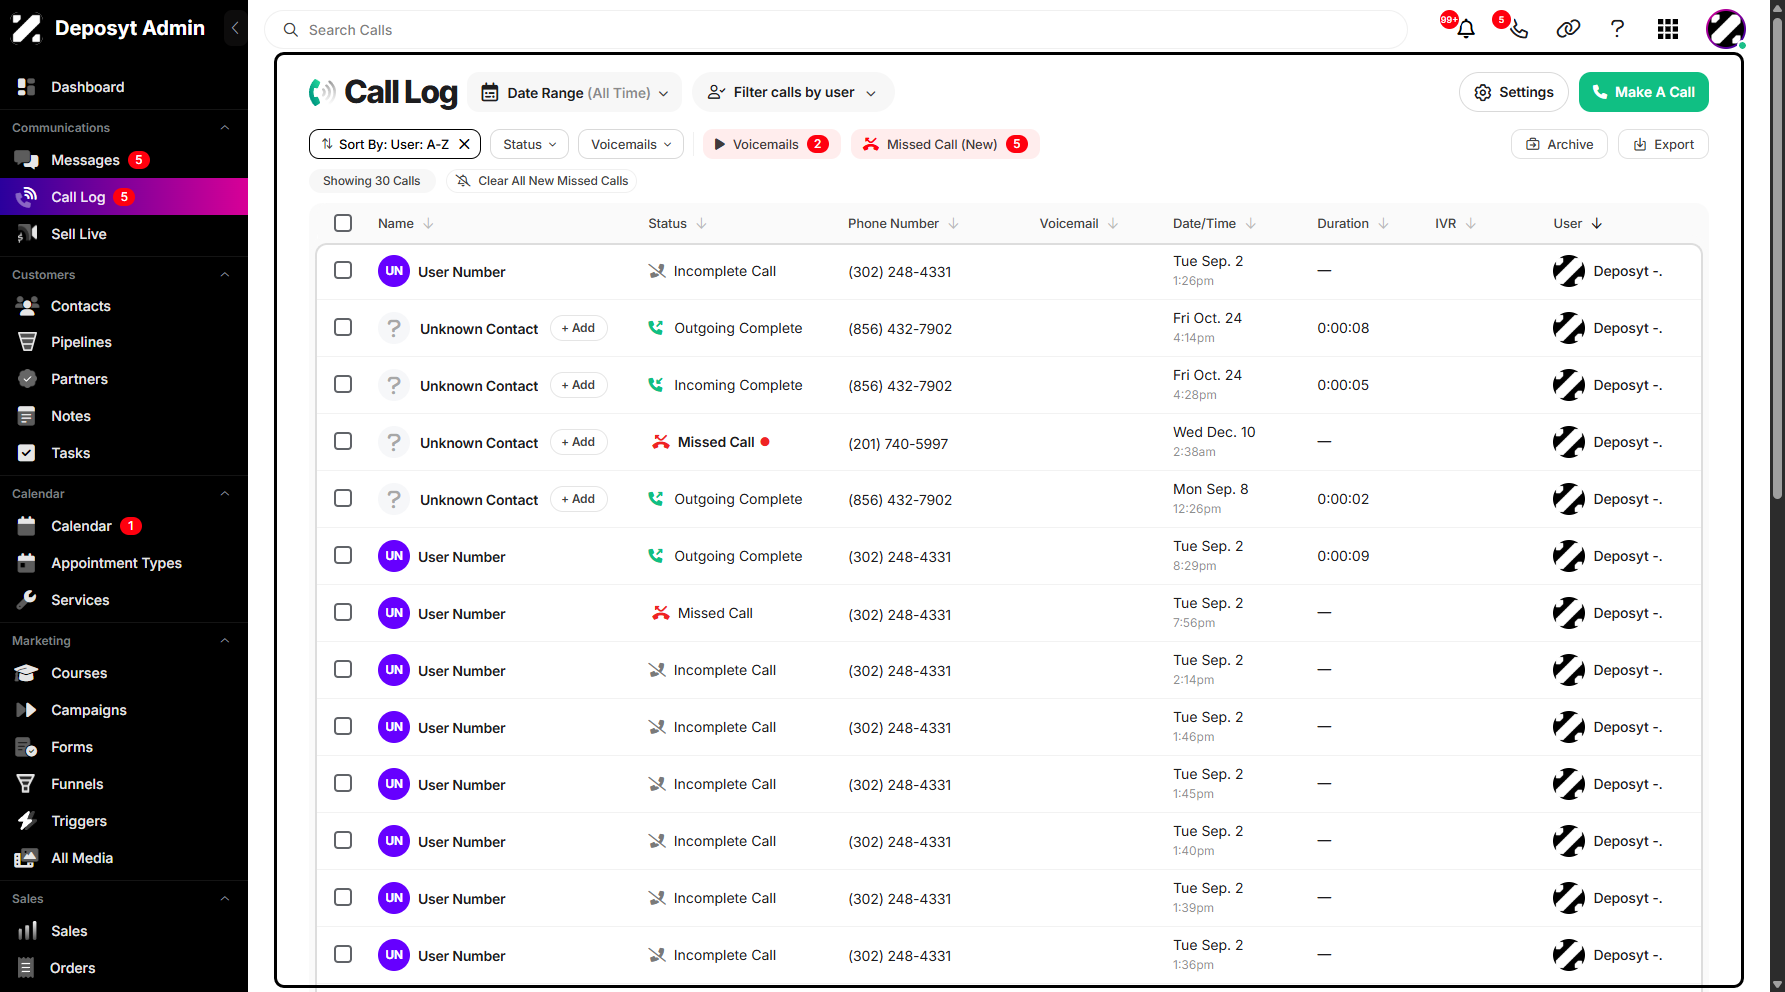1785x992 pixels.
Task: Check the 7:56pm Missed Call row checkbox
Action: tap(343, 612)
